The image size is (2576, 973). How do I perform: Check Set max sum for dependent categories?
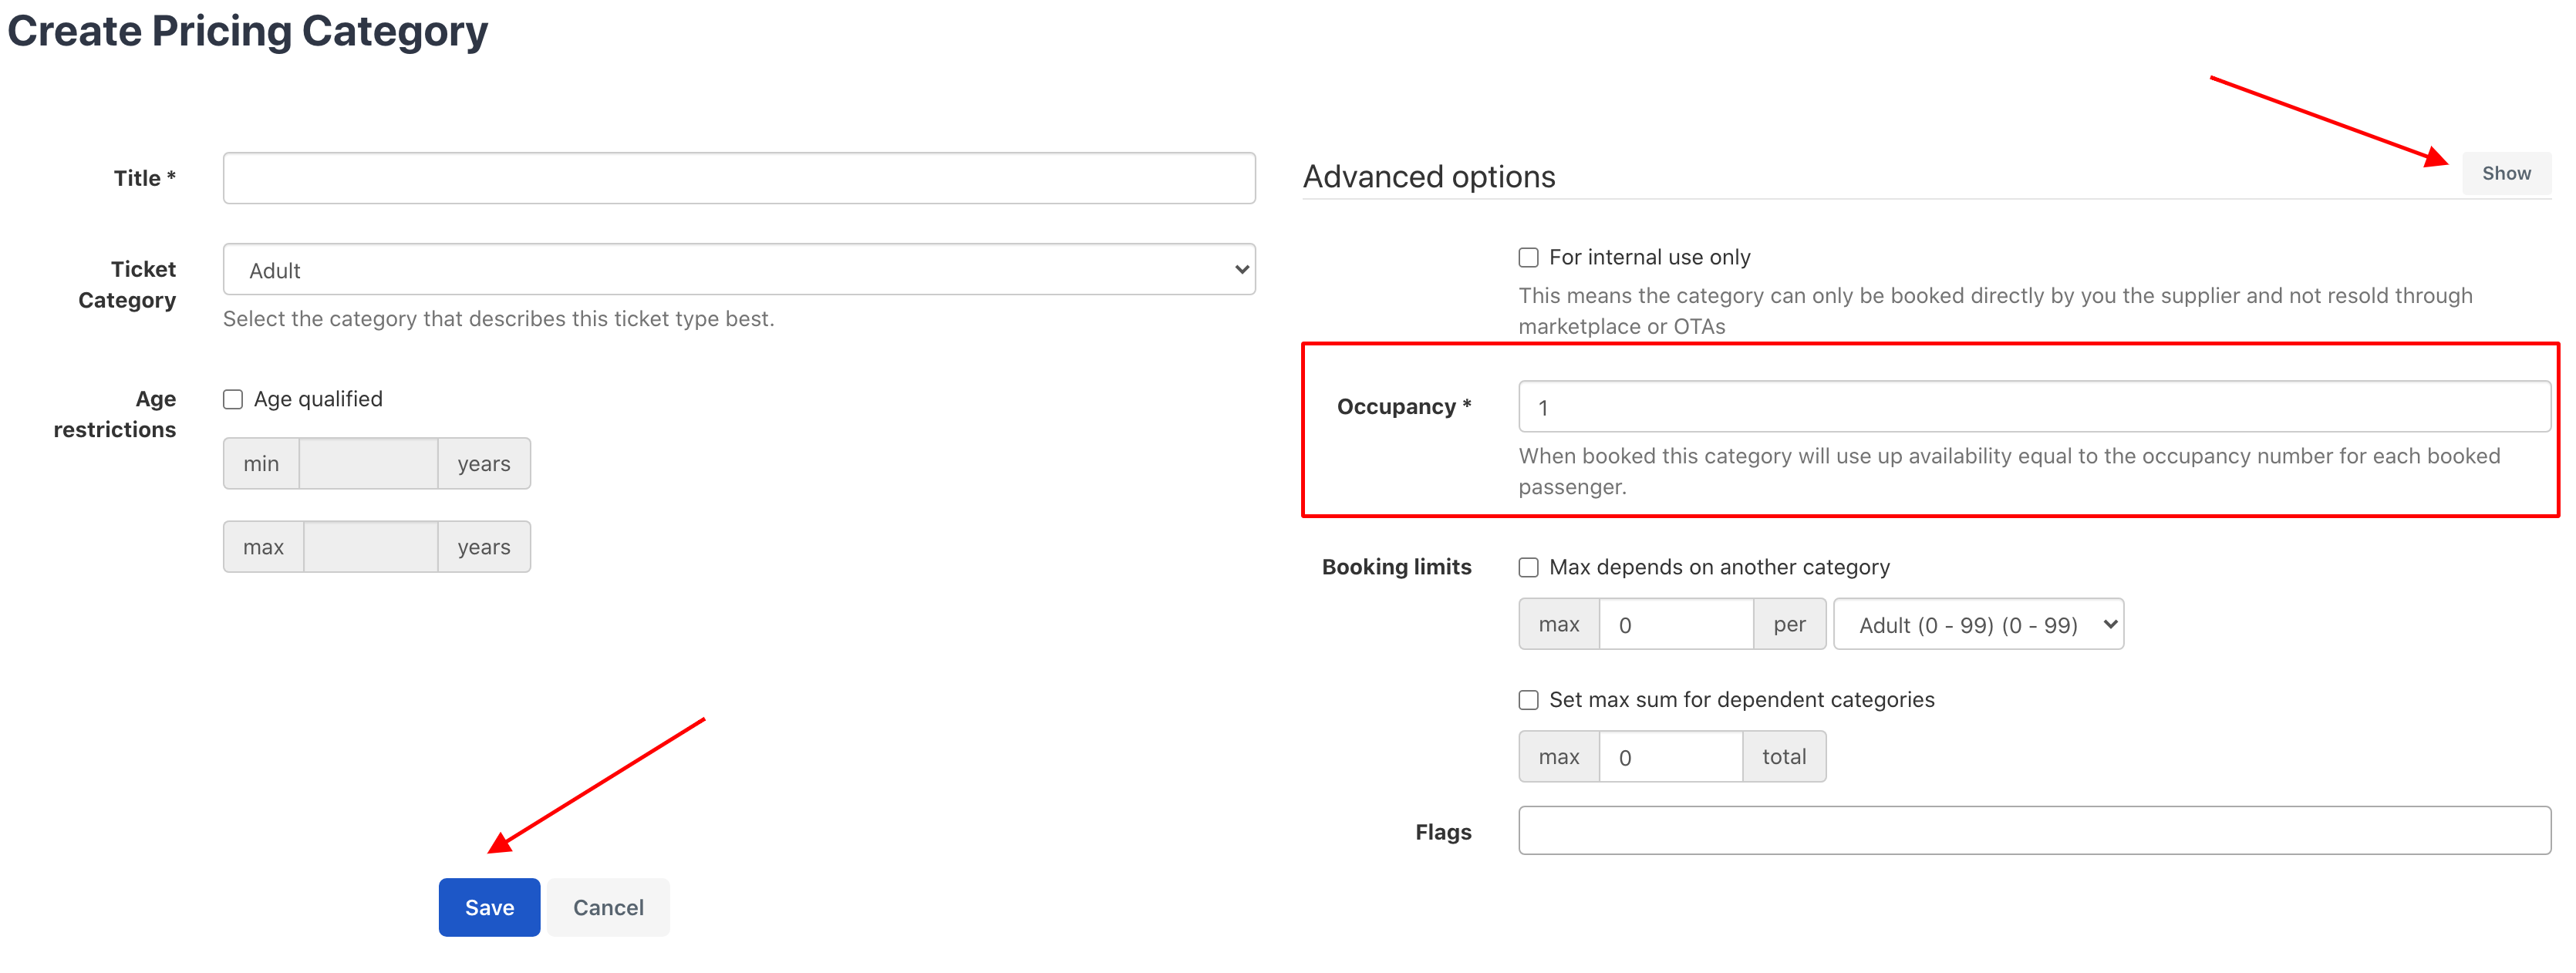(x=1528, y=700)
